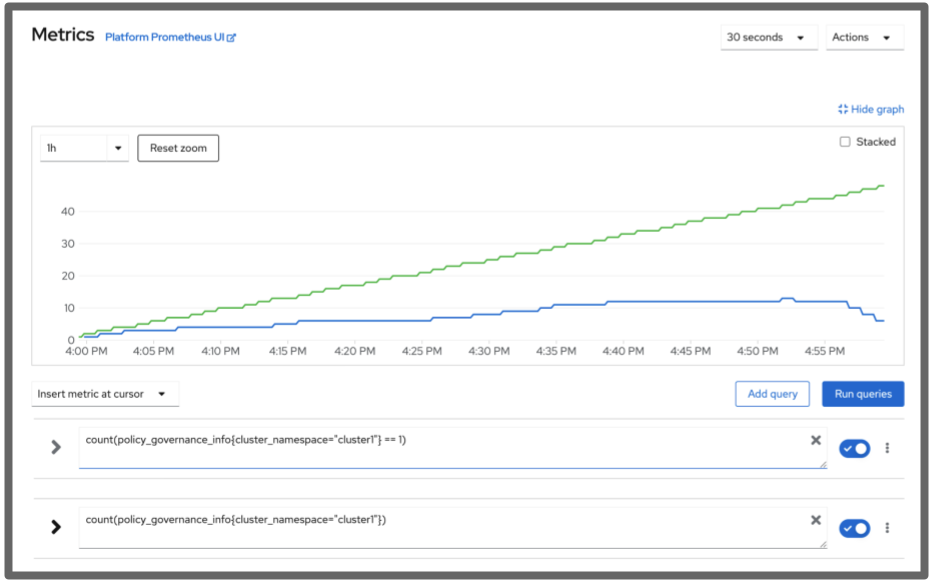
Task: Expand the second query results row
Action: (x=56, y=527)
